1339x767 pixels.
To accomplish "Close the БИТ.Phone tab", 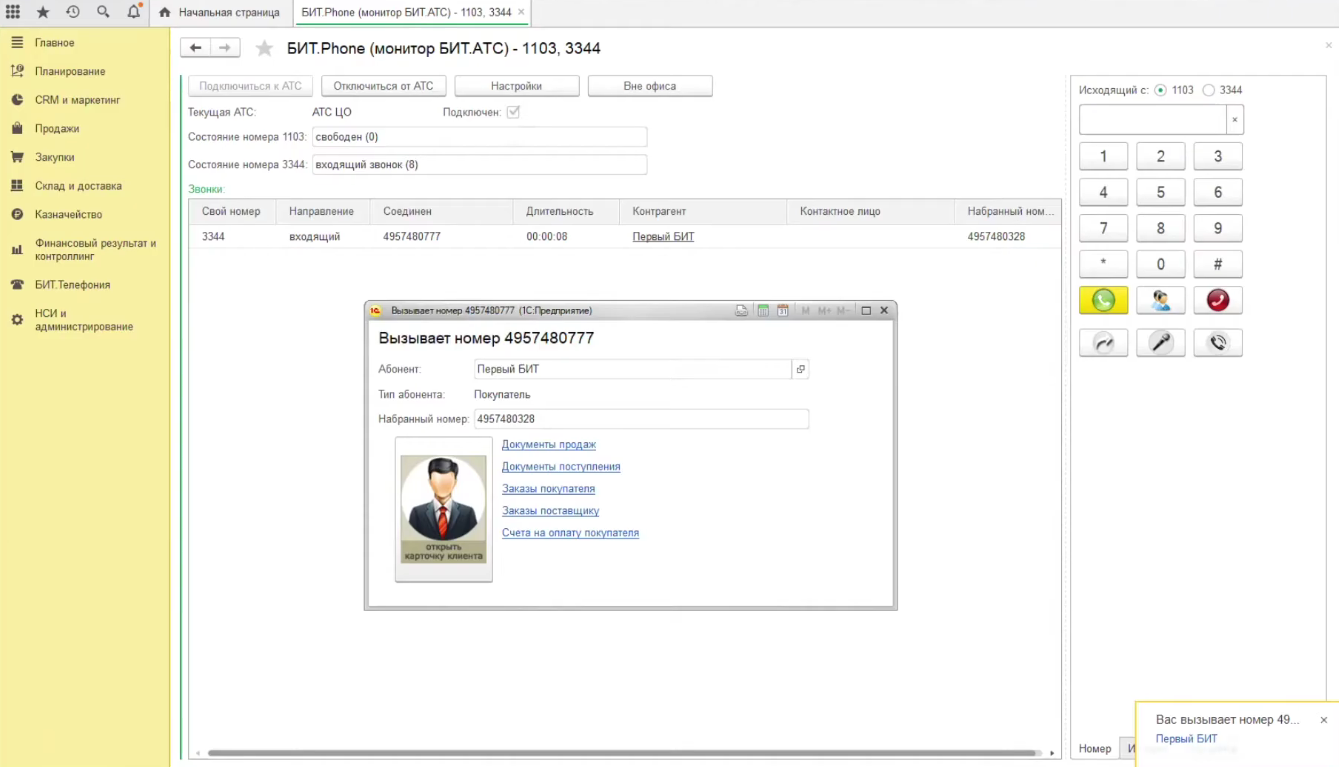I will click(521, 12).
